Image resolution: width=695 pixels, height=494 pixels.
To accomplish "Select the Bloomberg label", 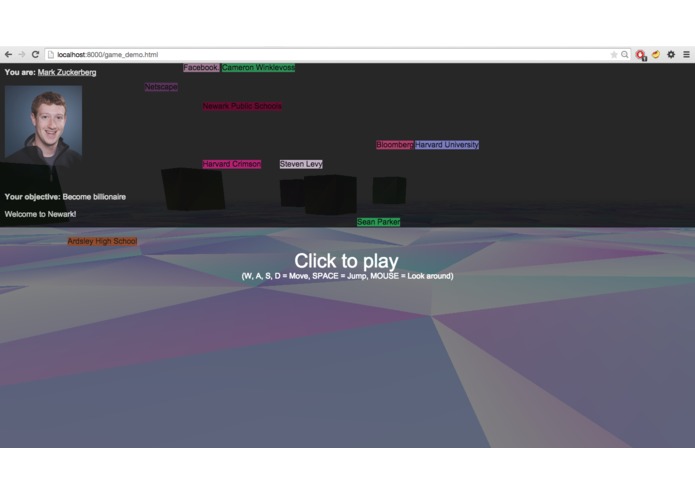I will point(394,144).
